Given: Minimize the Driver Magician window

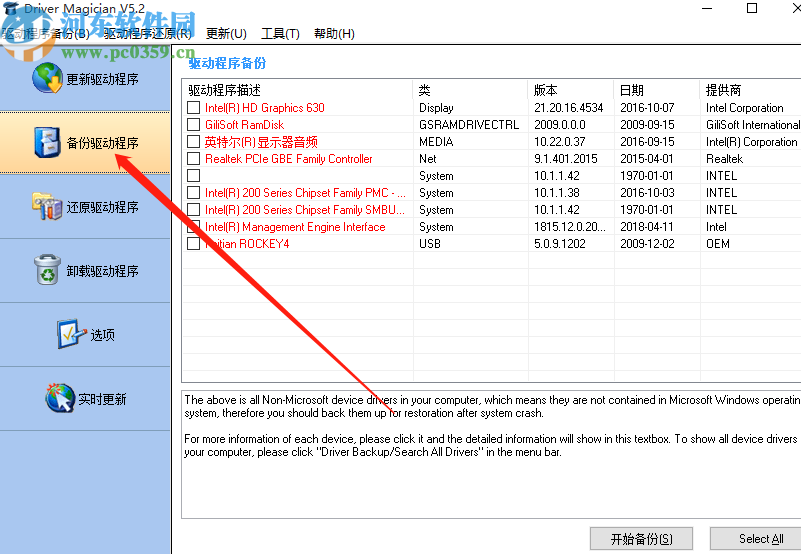Looking at the screenshot, I should tap(707, 8).
